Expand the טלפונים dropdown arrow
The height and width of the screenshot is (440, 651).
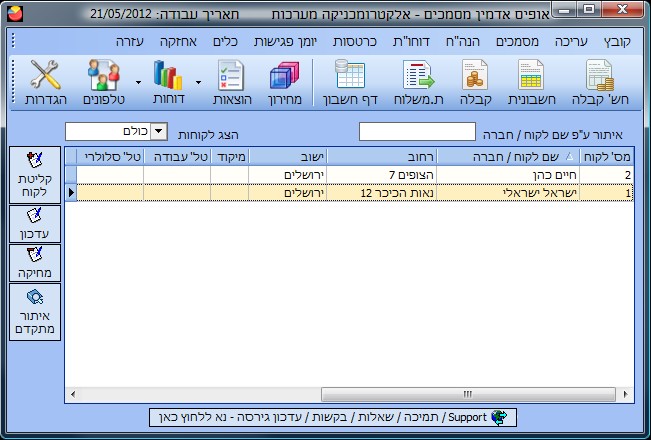point(137,81)
